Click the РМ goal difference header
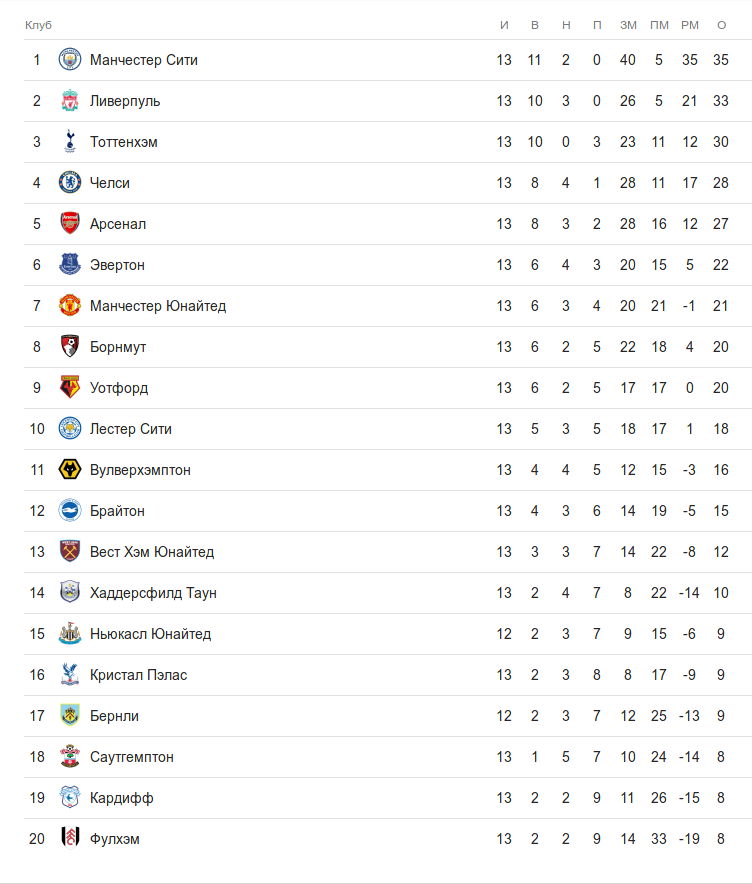This screenshot has width=752, height=884. point(690,24)
